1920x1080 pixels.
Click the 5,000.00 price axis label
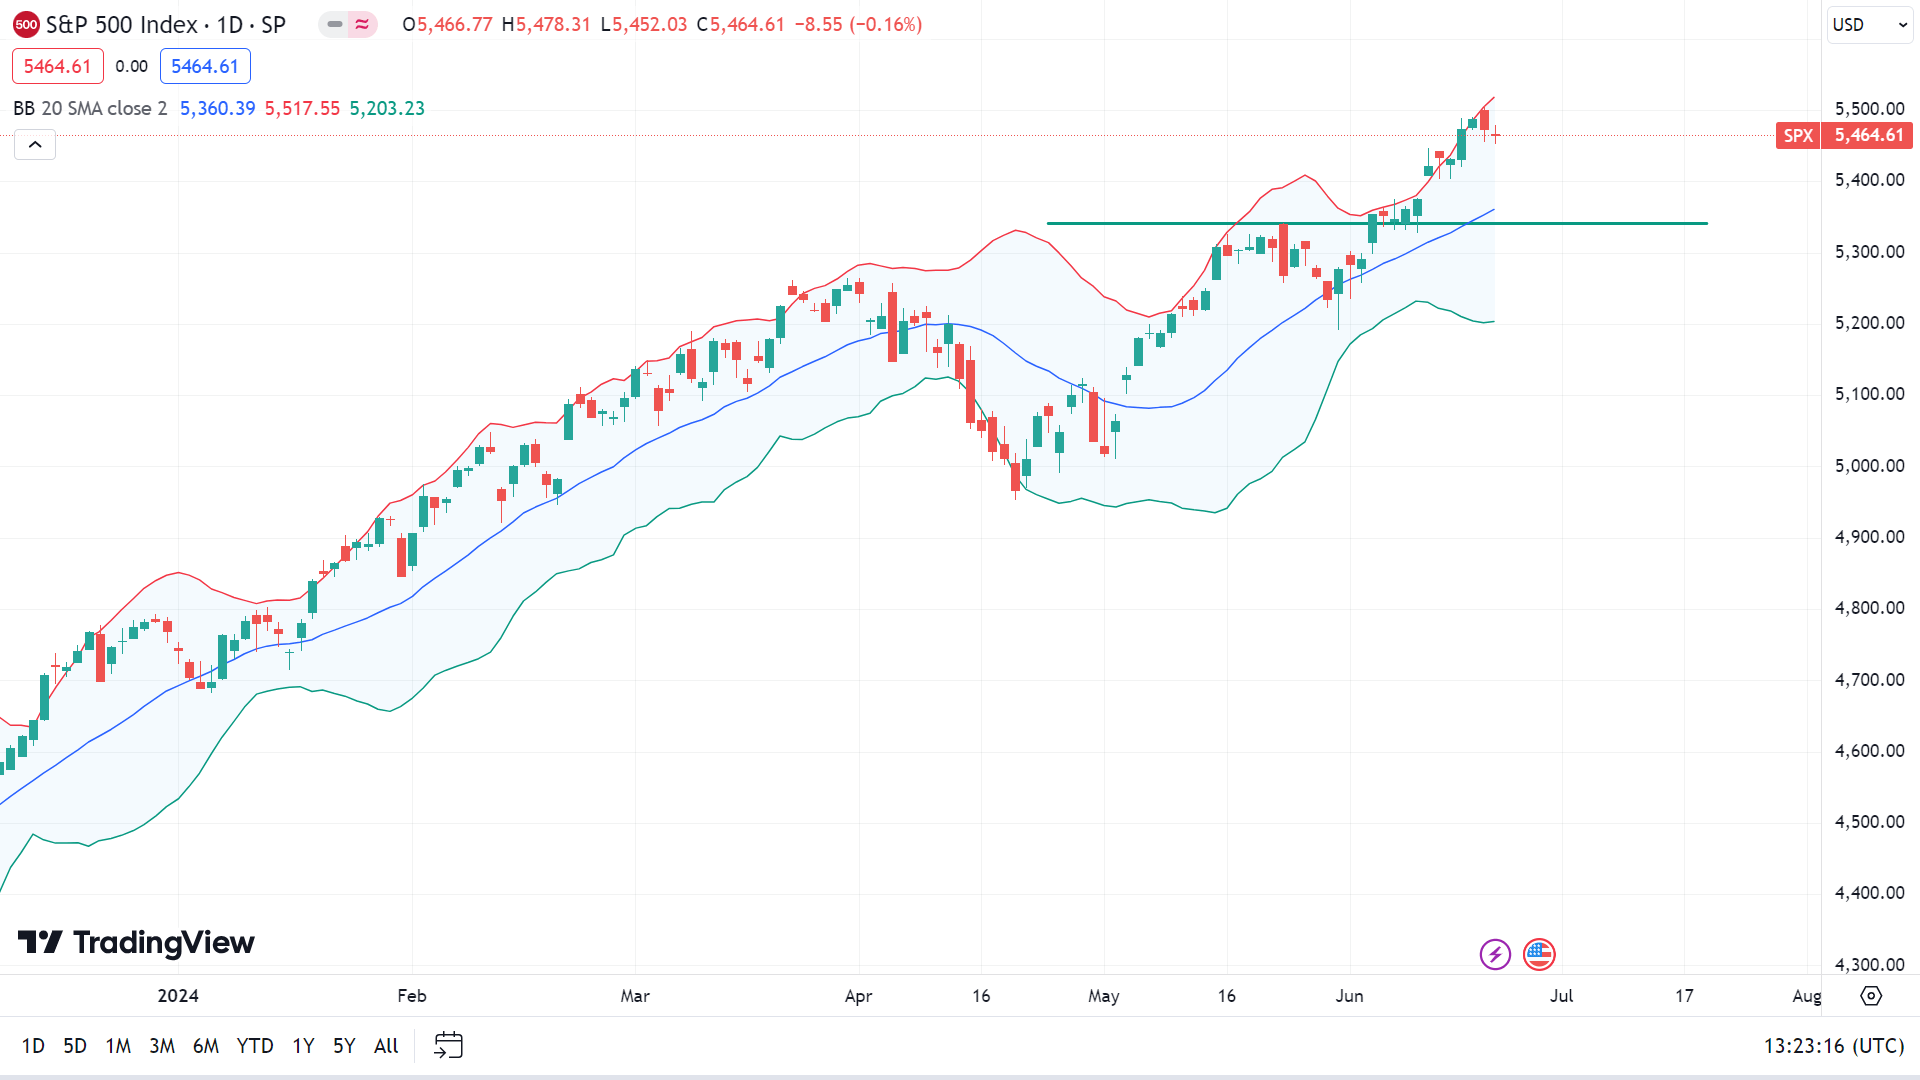[1869, 466]
